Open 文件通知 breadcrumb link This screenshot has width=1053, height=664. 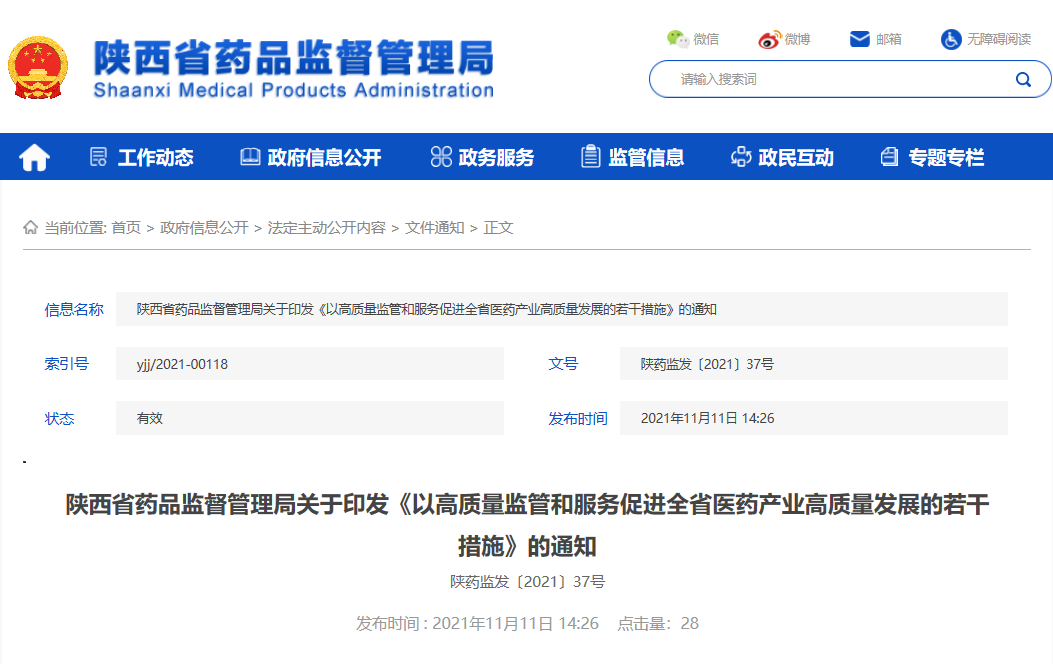coord(434,228)
